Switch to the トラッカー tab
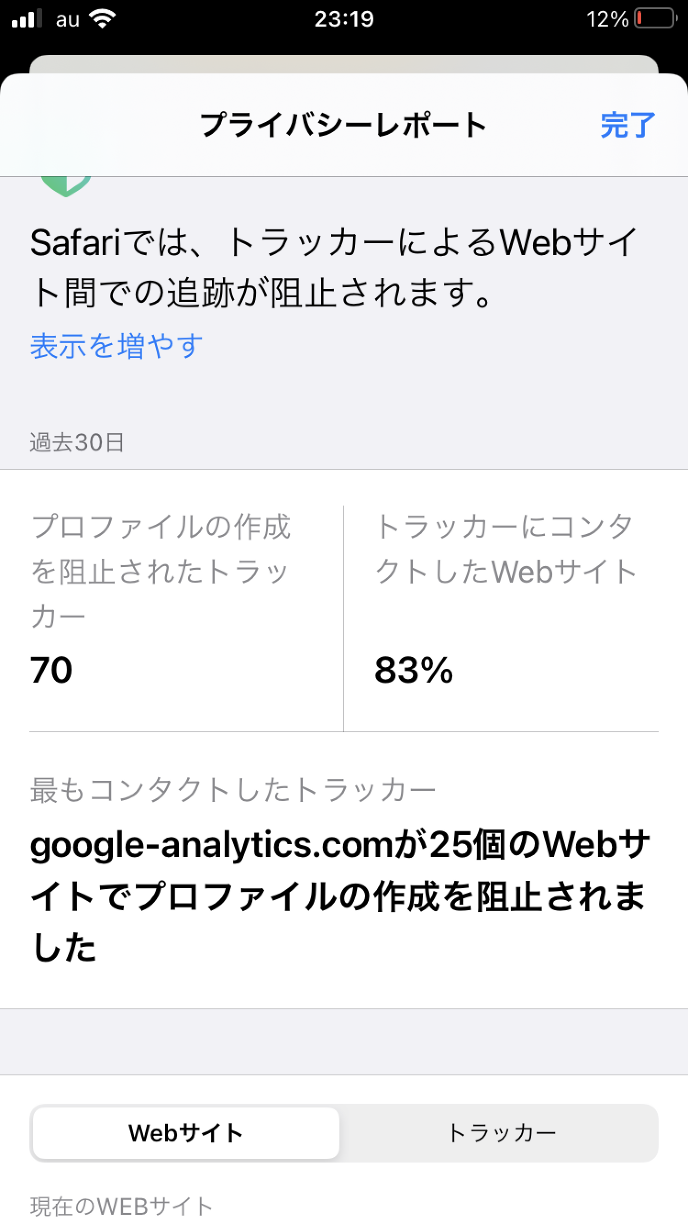The height and width of the screenshot is (1224, 688). tap(500, 1133)
